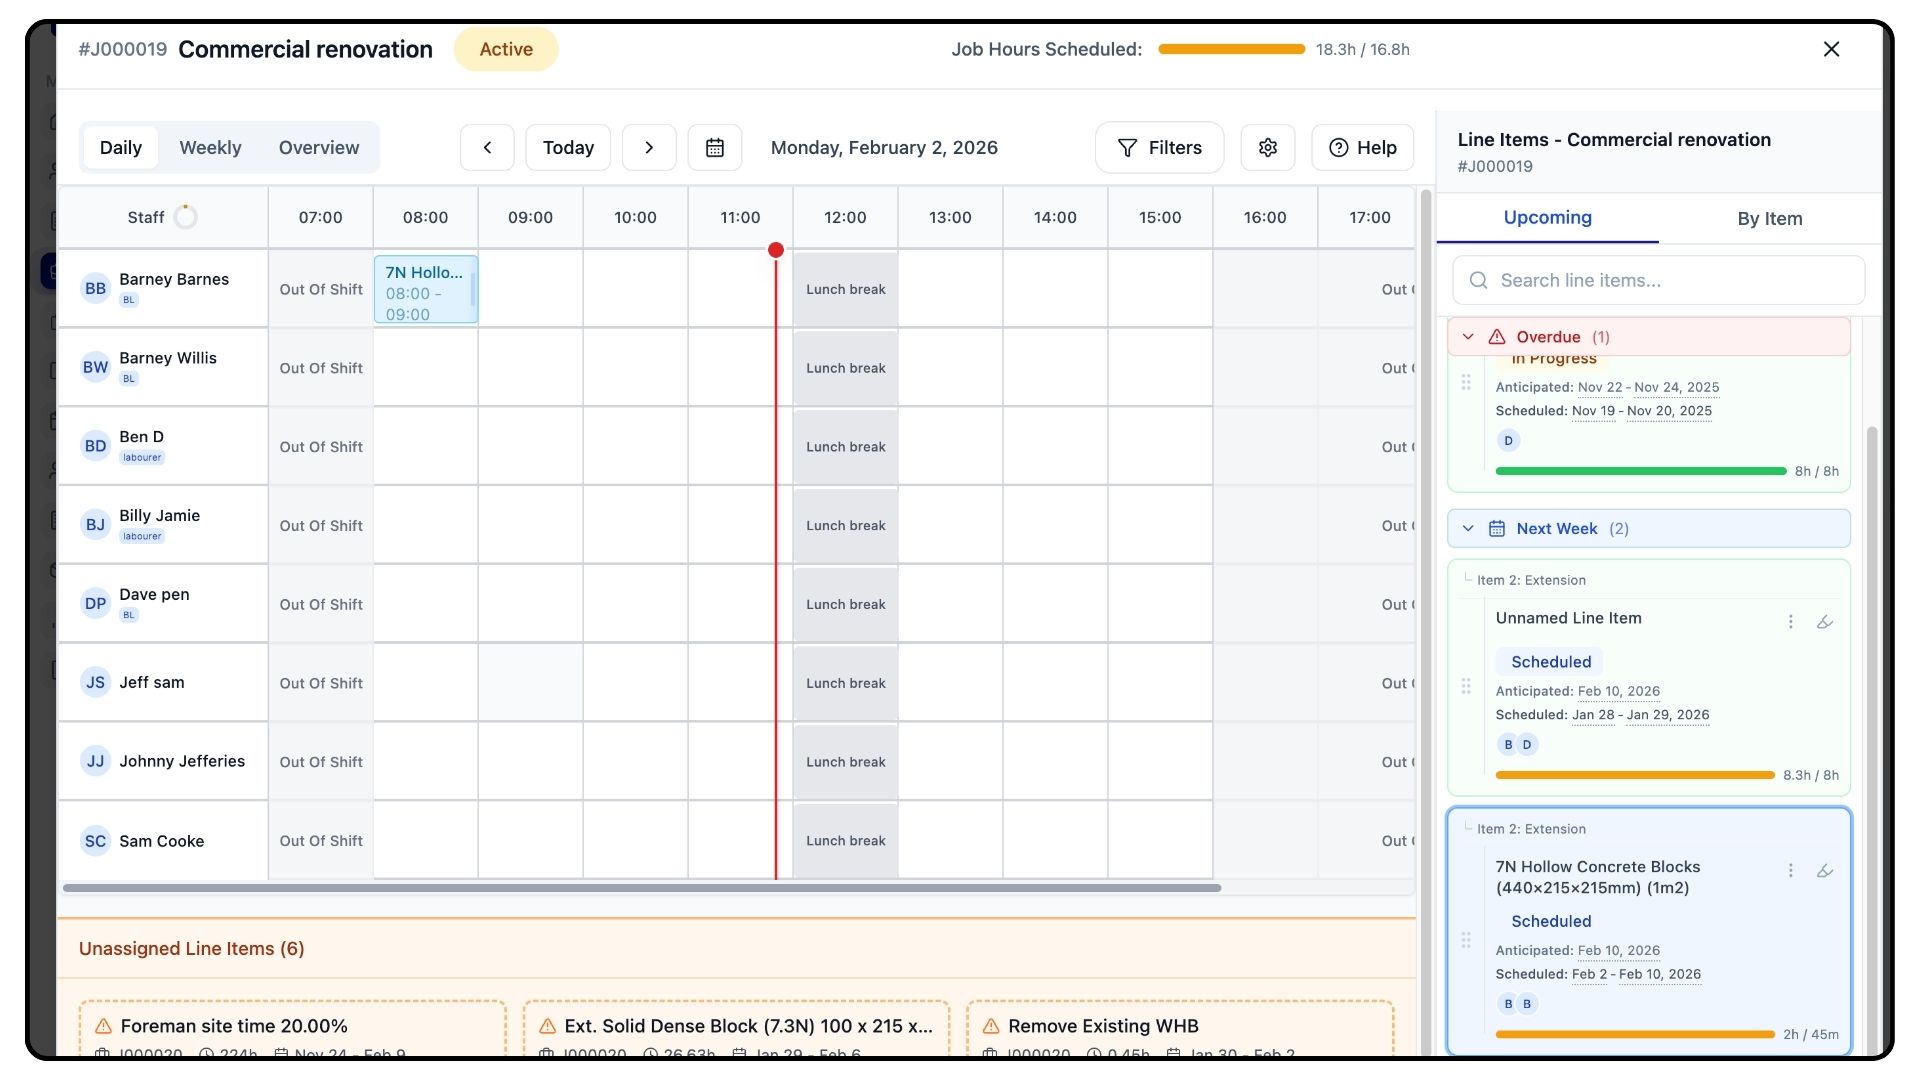
Task: Click the Filters funnel button
Action: click(x=1159, y=148)
